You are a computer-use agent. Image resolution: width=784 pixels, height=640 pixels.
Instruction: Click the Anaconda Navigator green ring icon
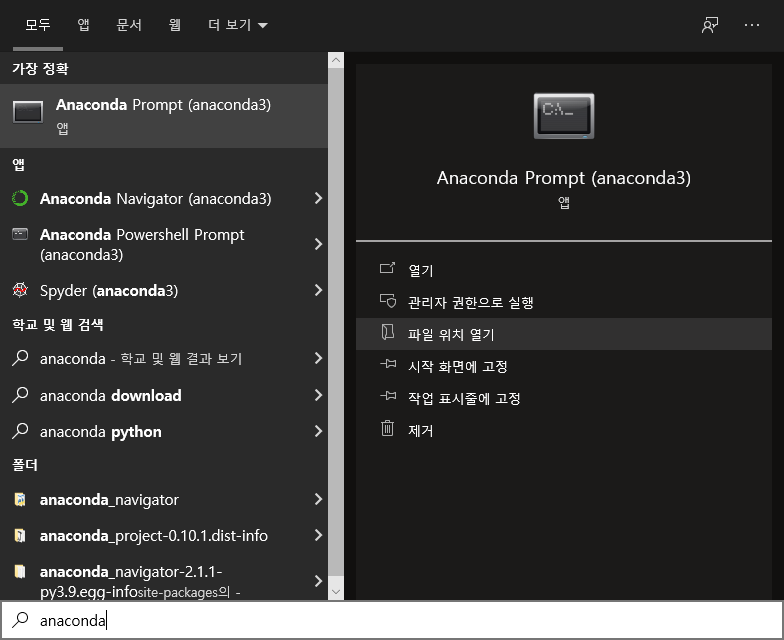point(20,198)
